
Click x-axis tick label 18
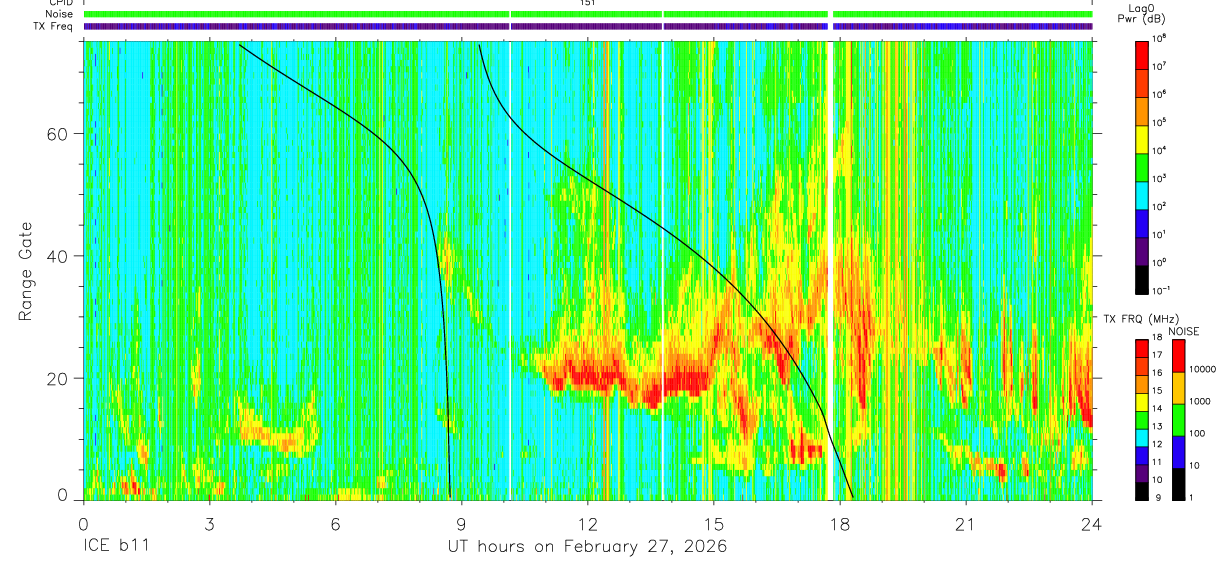839,524
